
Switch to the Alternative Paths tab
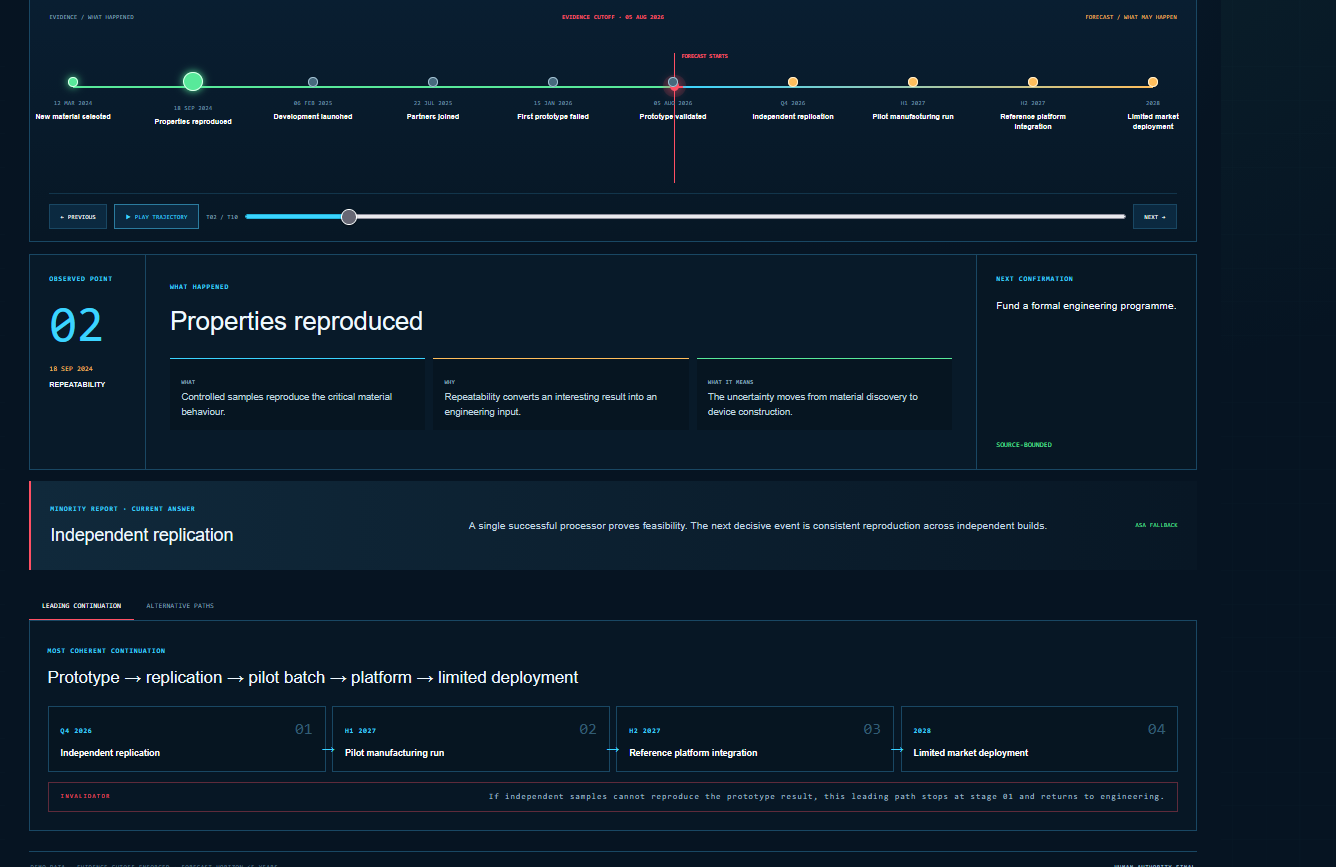pos(180,606)
